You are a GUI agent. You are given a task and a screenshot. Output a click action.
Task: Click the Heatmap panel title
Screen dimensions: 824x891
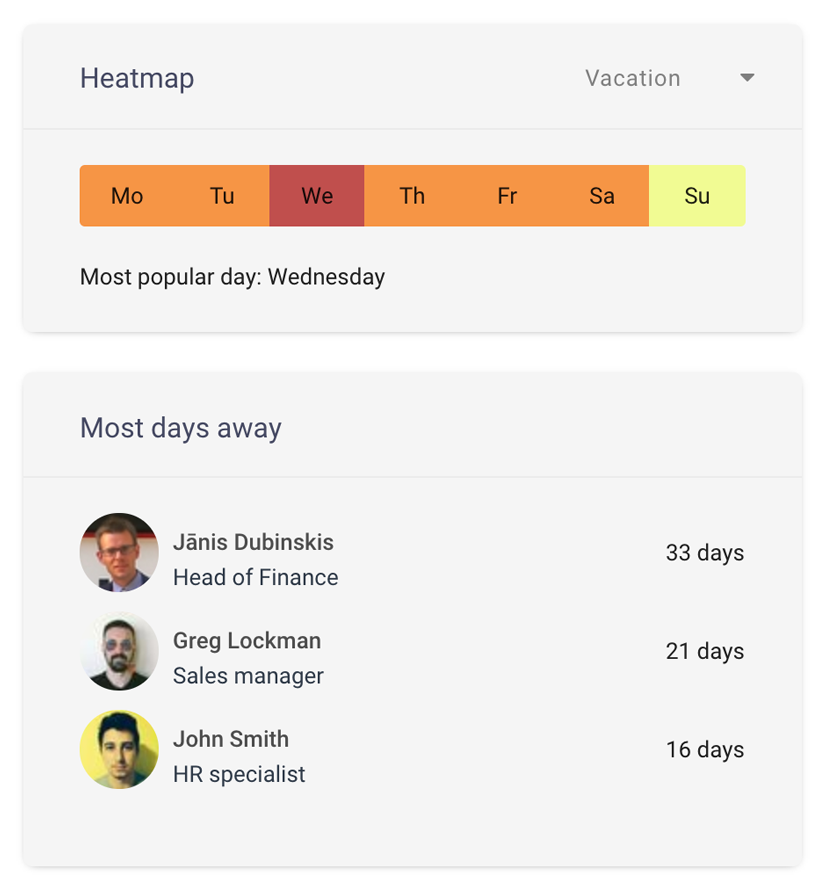tap(137, 78)
